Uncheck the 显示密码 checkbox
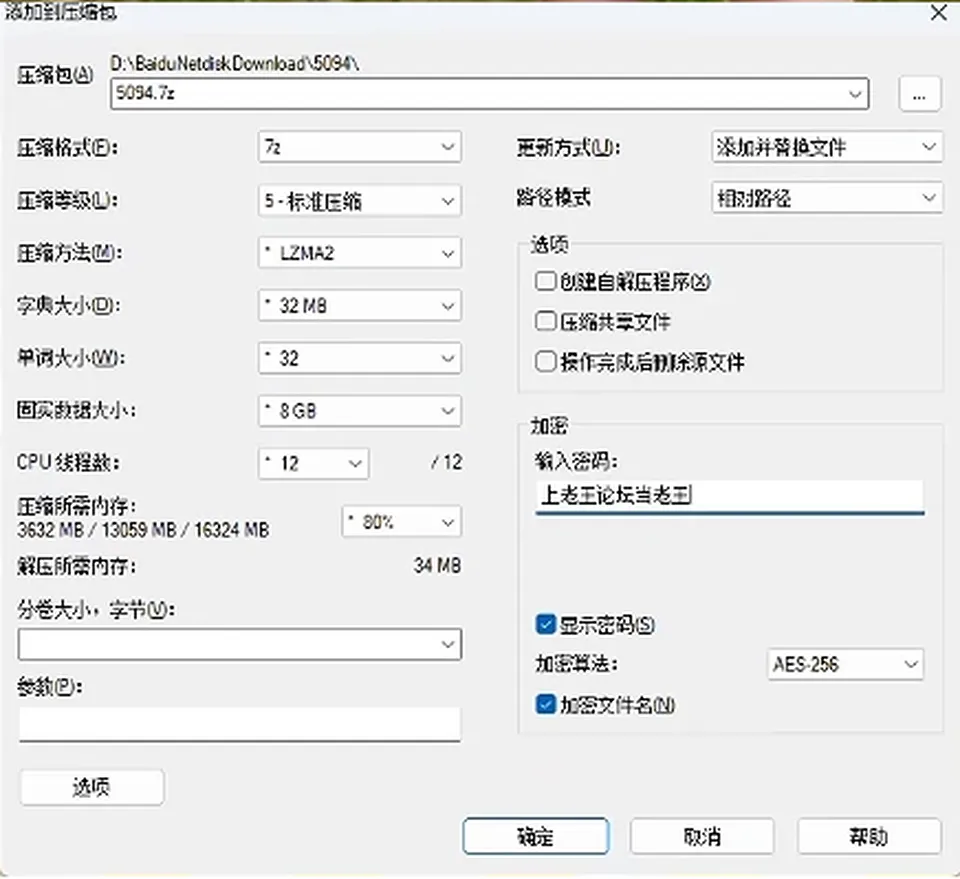Image resolution: width=960 pixels, height=879 pixels. (x=546, y=625)
